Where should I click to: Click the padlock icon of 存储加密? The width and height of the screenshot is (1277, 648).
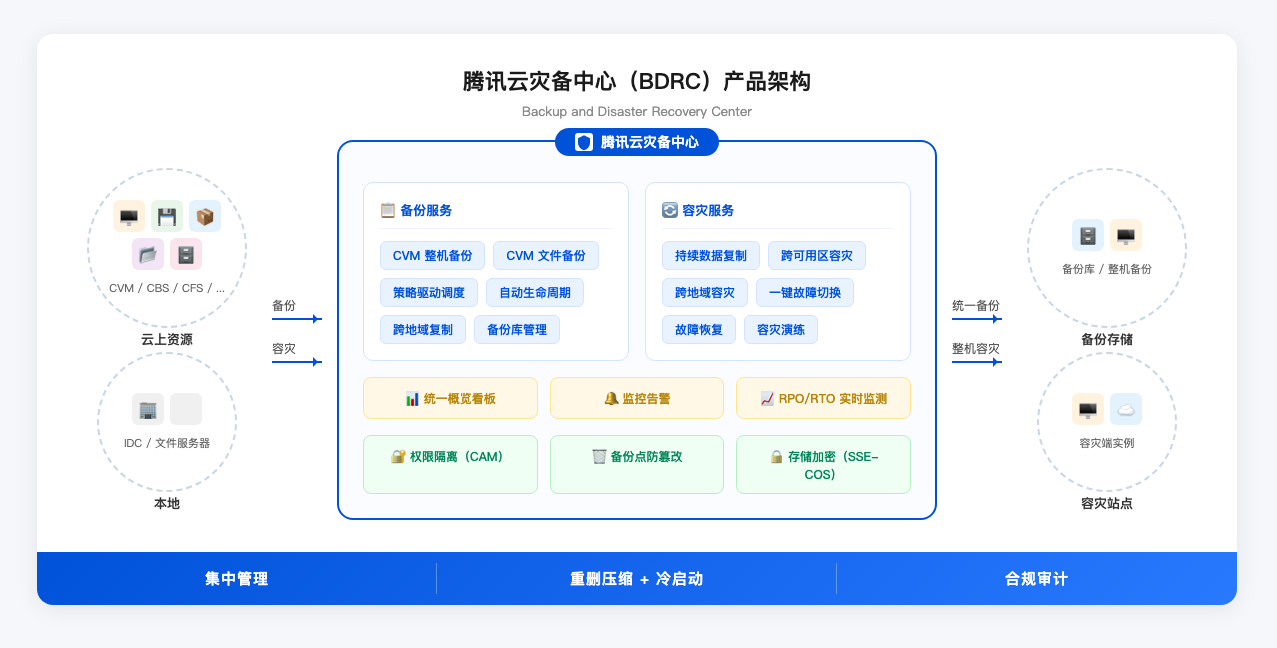pos(776,456)
